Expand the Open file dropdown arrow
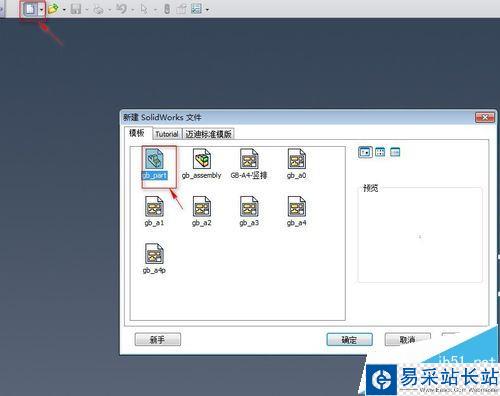The height and width of the screenshot is (396, 500). click(x=64, y=10)
